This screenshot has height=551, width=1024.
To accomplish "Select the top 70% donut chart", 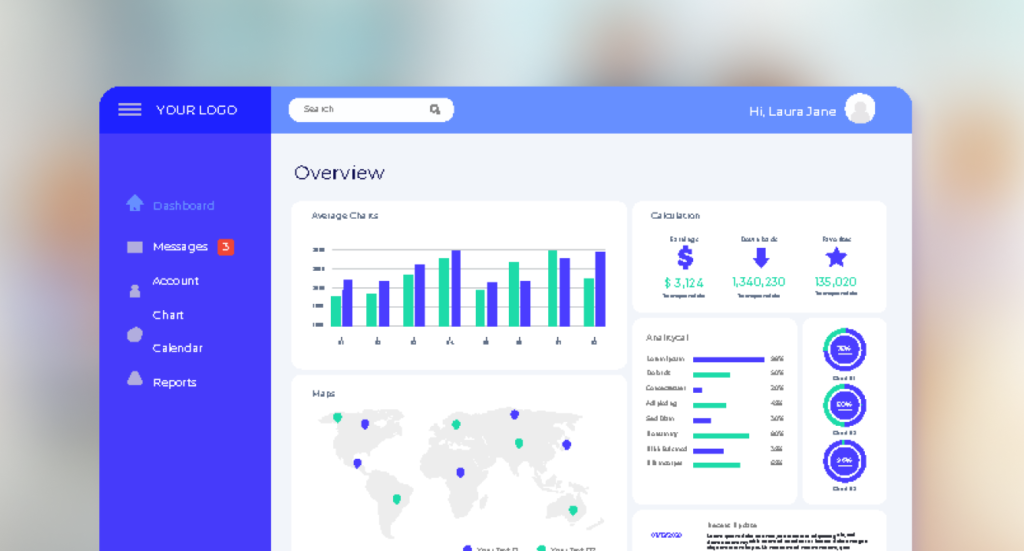I will (844, 350).
